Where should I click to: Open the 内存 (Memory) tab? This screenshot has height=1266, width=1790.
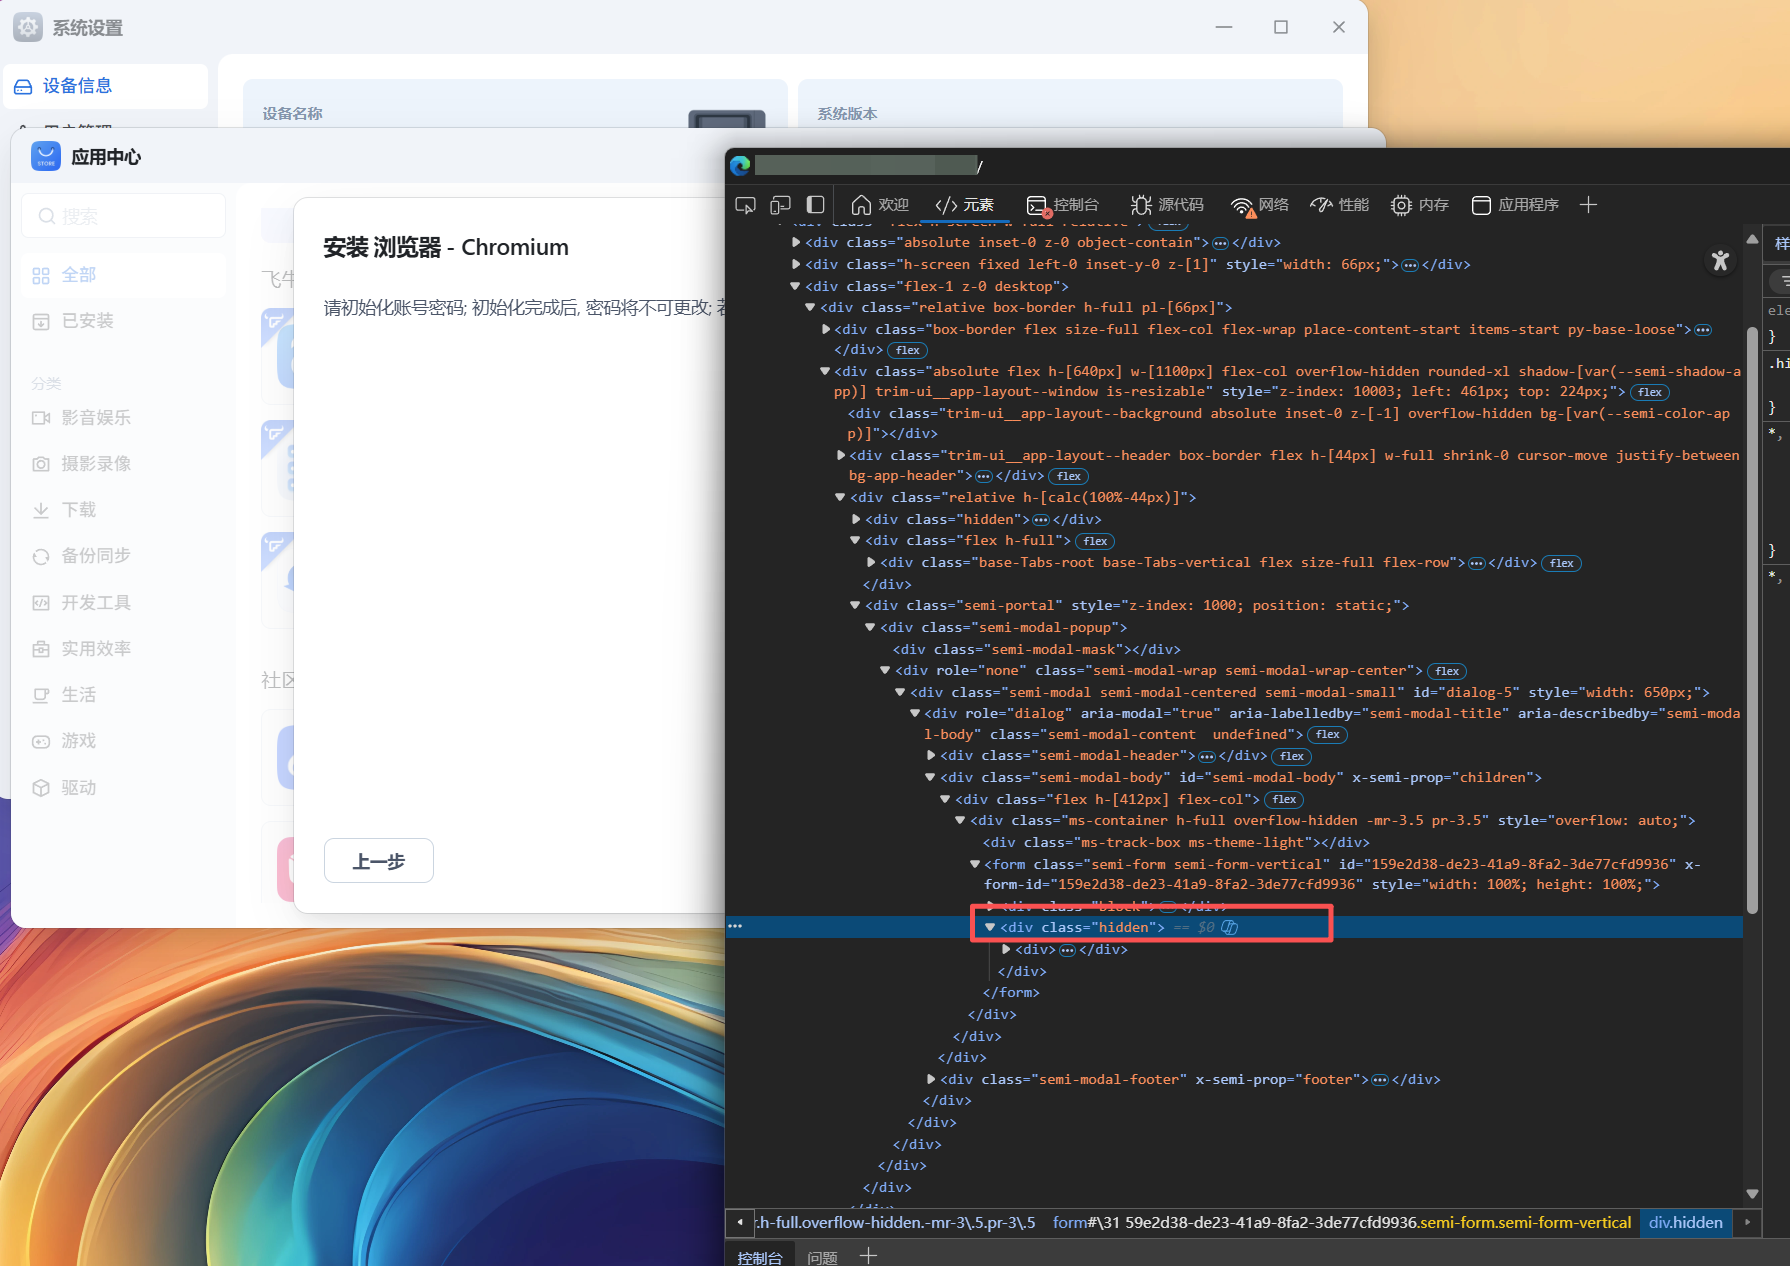coord(1419,205)
